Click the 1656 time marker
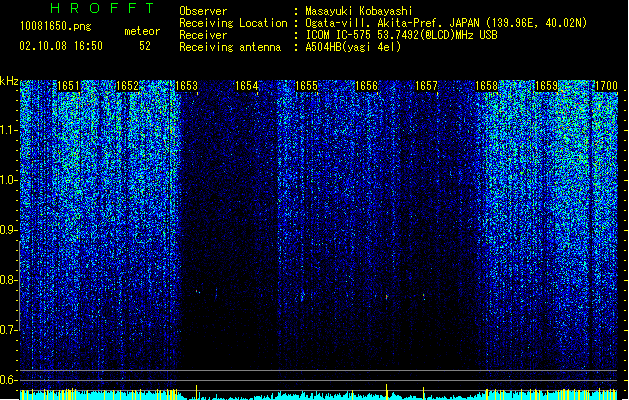 [366, 86]
